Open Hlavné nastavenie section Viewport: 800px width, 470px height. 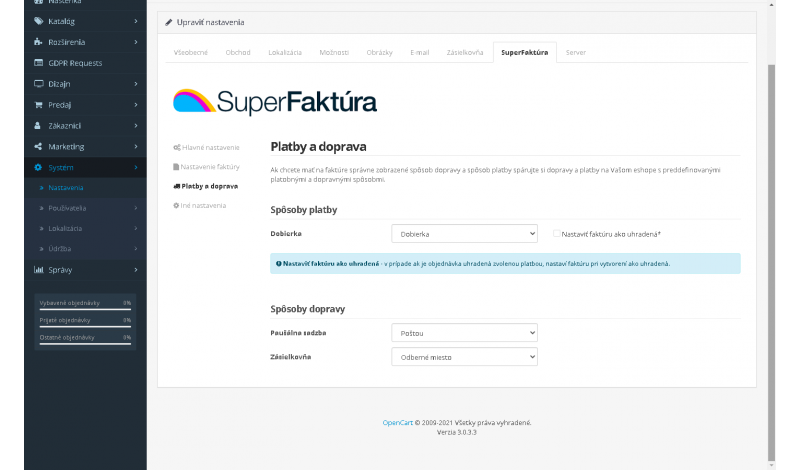pyautogui.click(x=206, y=147)
